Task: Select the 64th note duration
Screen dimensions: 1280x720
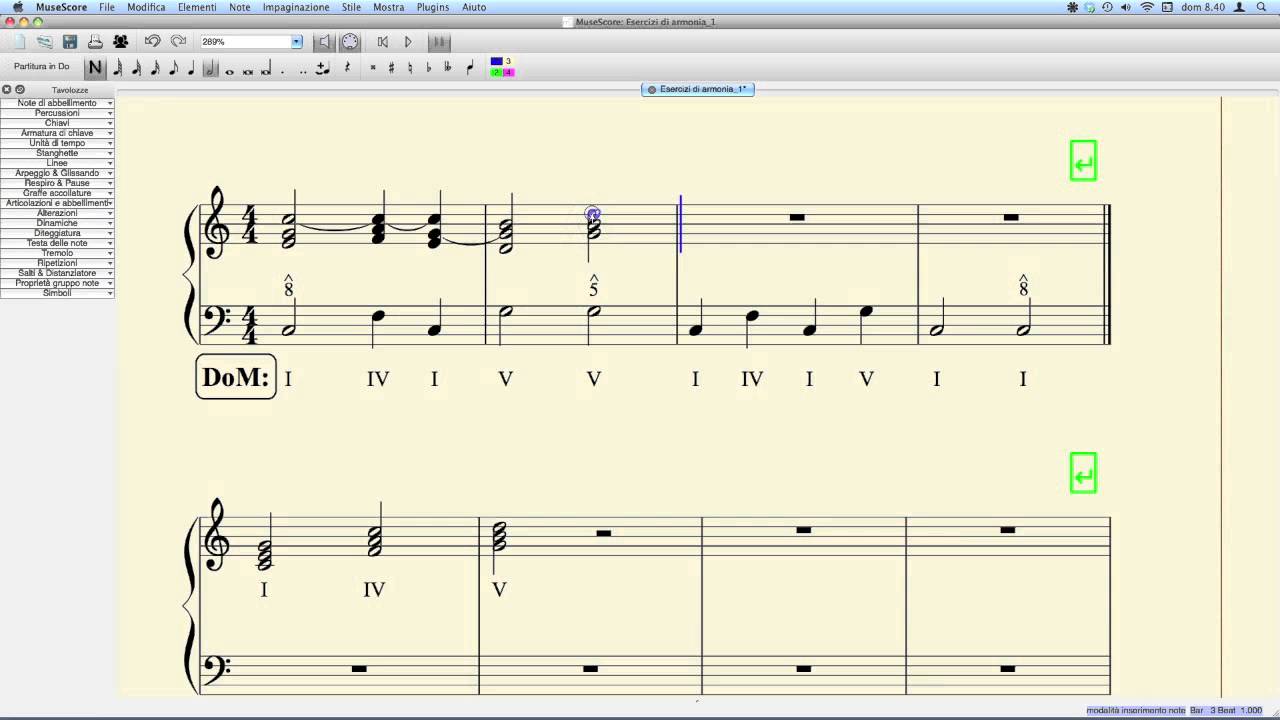Action: click(118, 68)
